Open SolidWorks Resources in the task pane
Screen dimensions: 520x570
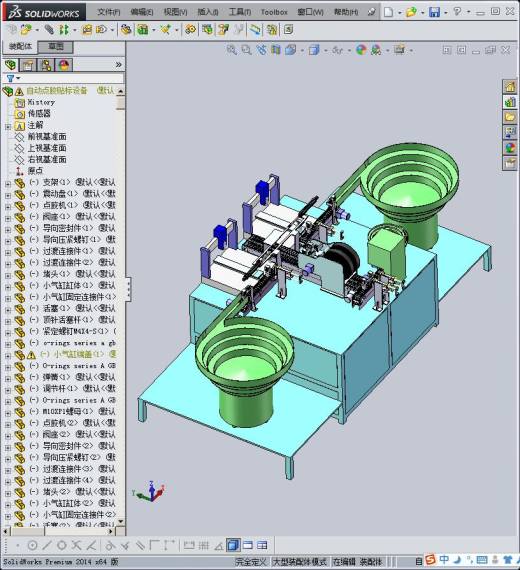click(x=510, y=87)
